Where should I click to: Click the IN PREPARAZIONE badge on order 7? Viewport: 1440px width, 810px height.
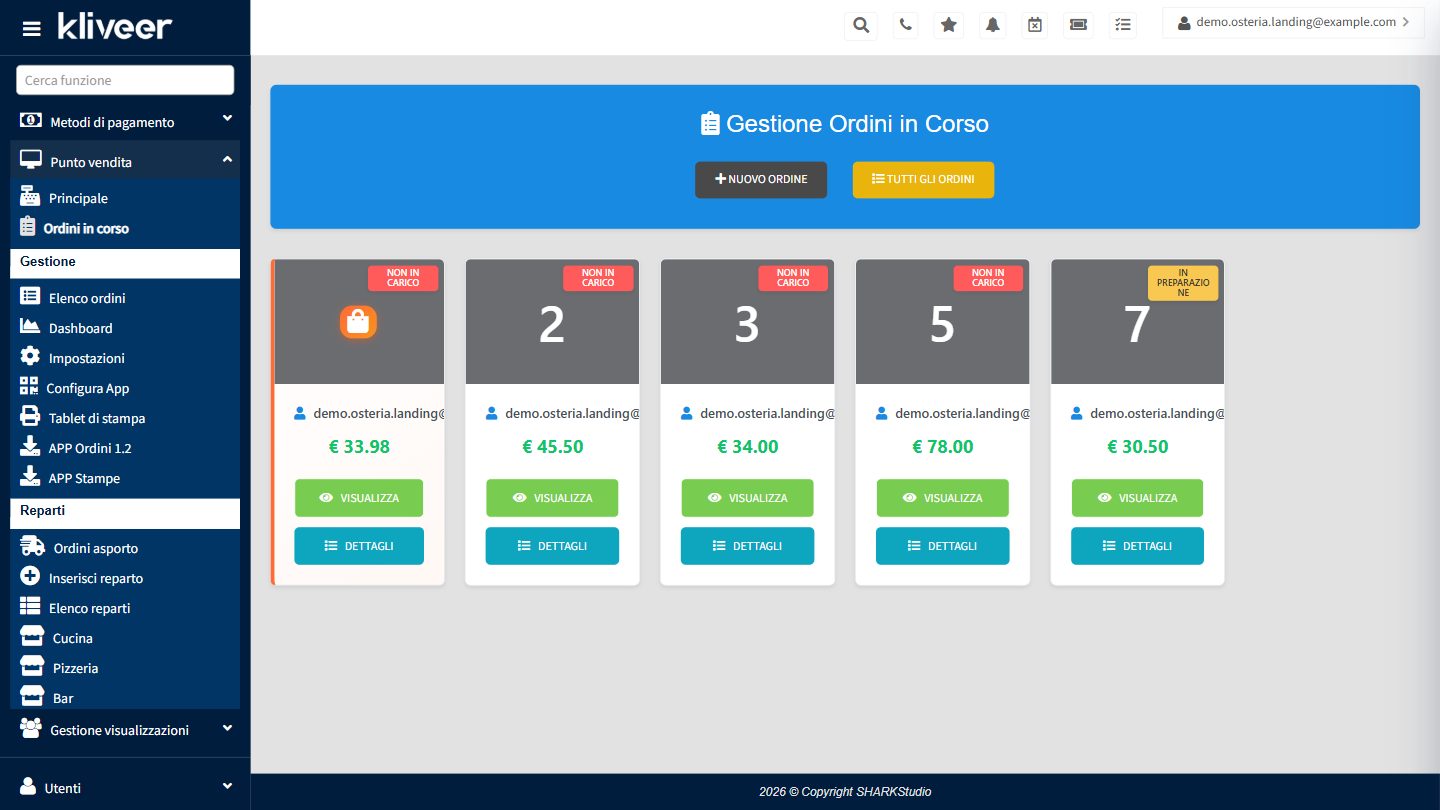click(1183, 283)
